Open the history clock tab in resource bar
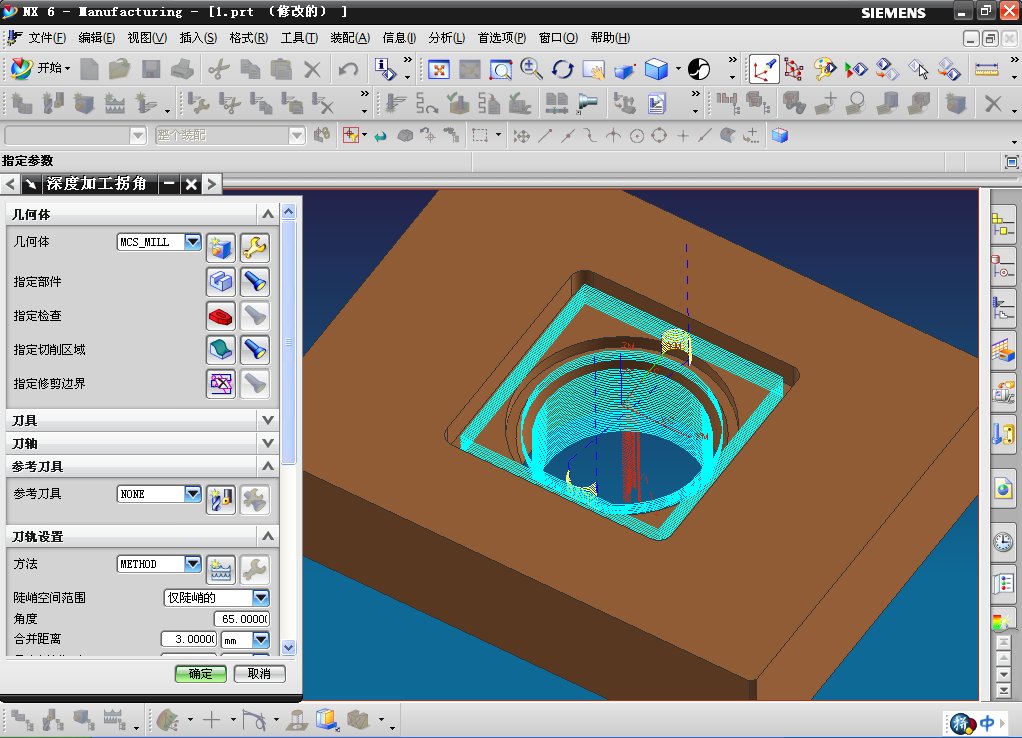 click(x=1002, y=542)
